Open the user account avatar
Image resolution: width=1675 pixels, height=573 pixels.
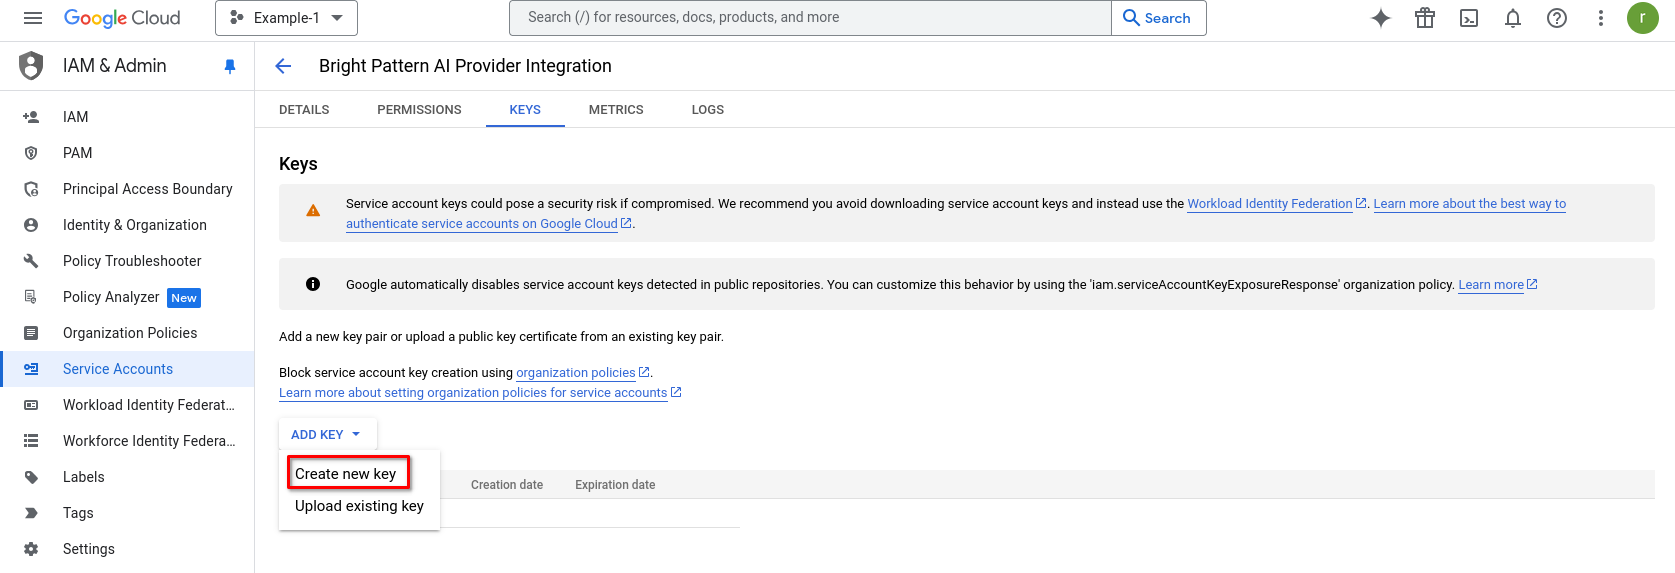pyautogui.click(x=1643, y=18)
